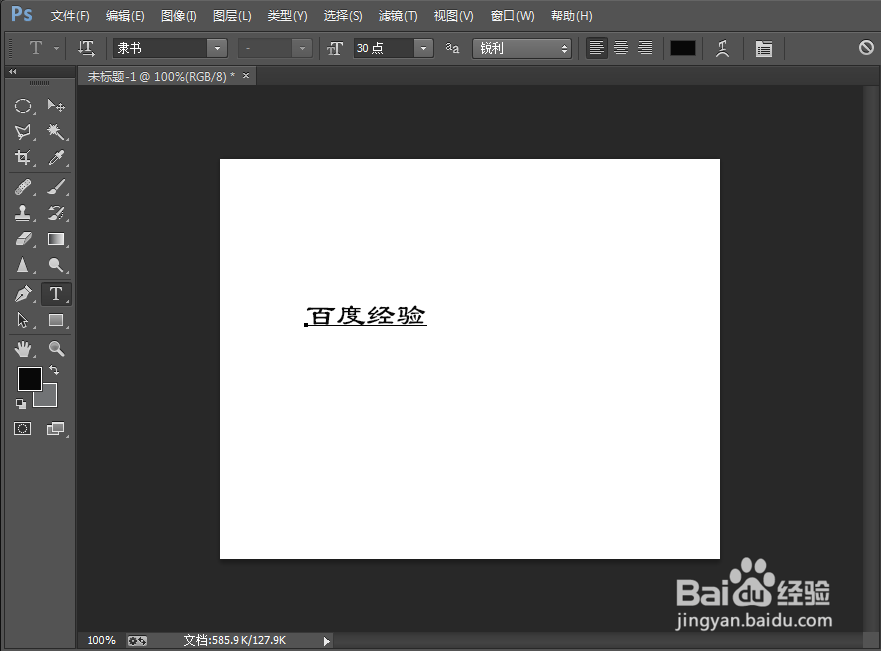Open the Type tool preset picker arrow
Screen dimensions: 881x651
click(x=56, y=49)
